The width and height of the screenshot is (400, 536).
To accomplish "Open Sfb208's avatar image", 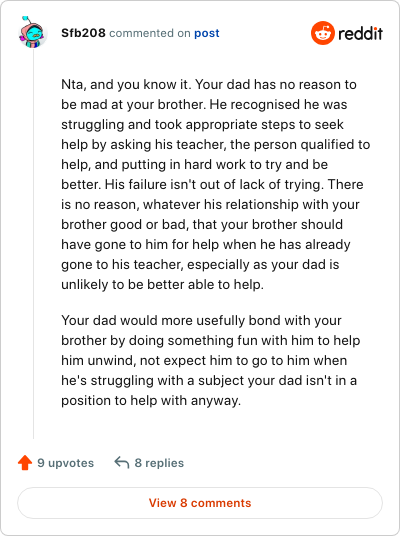I will [x=32, y=32].
